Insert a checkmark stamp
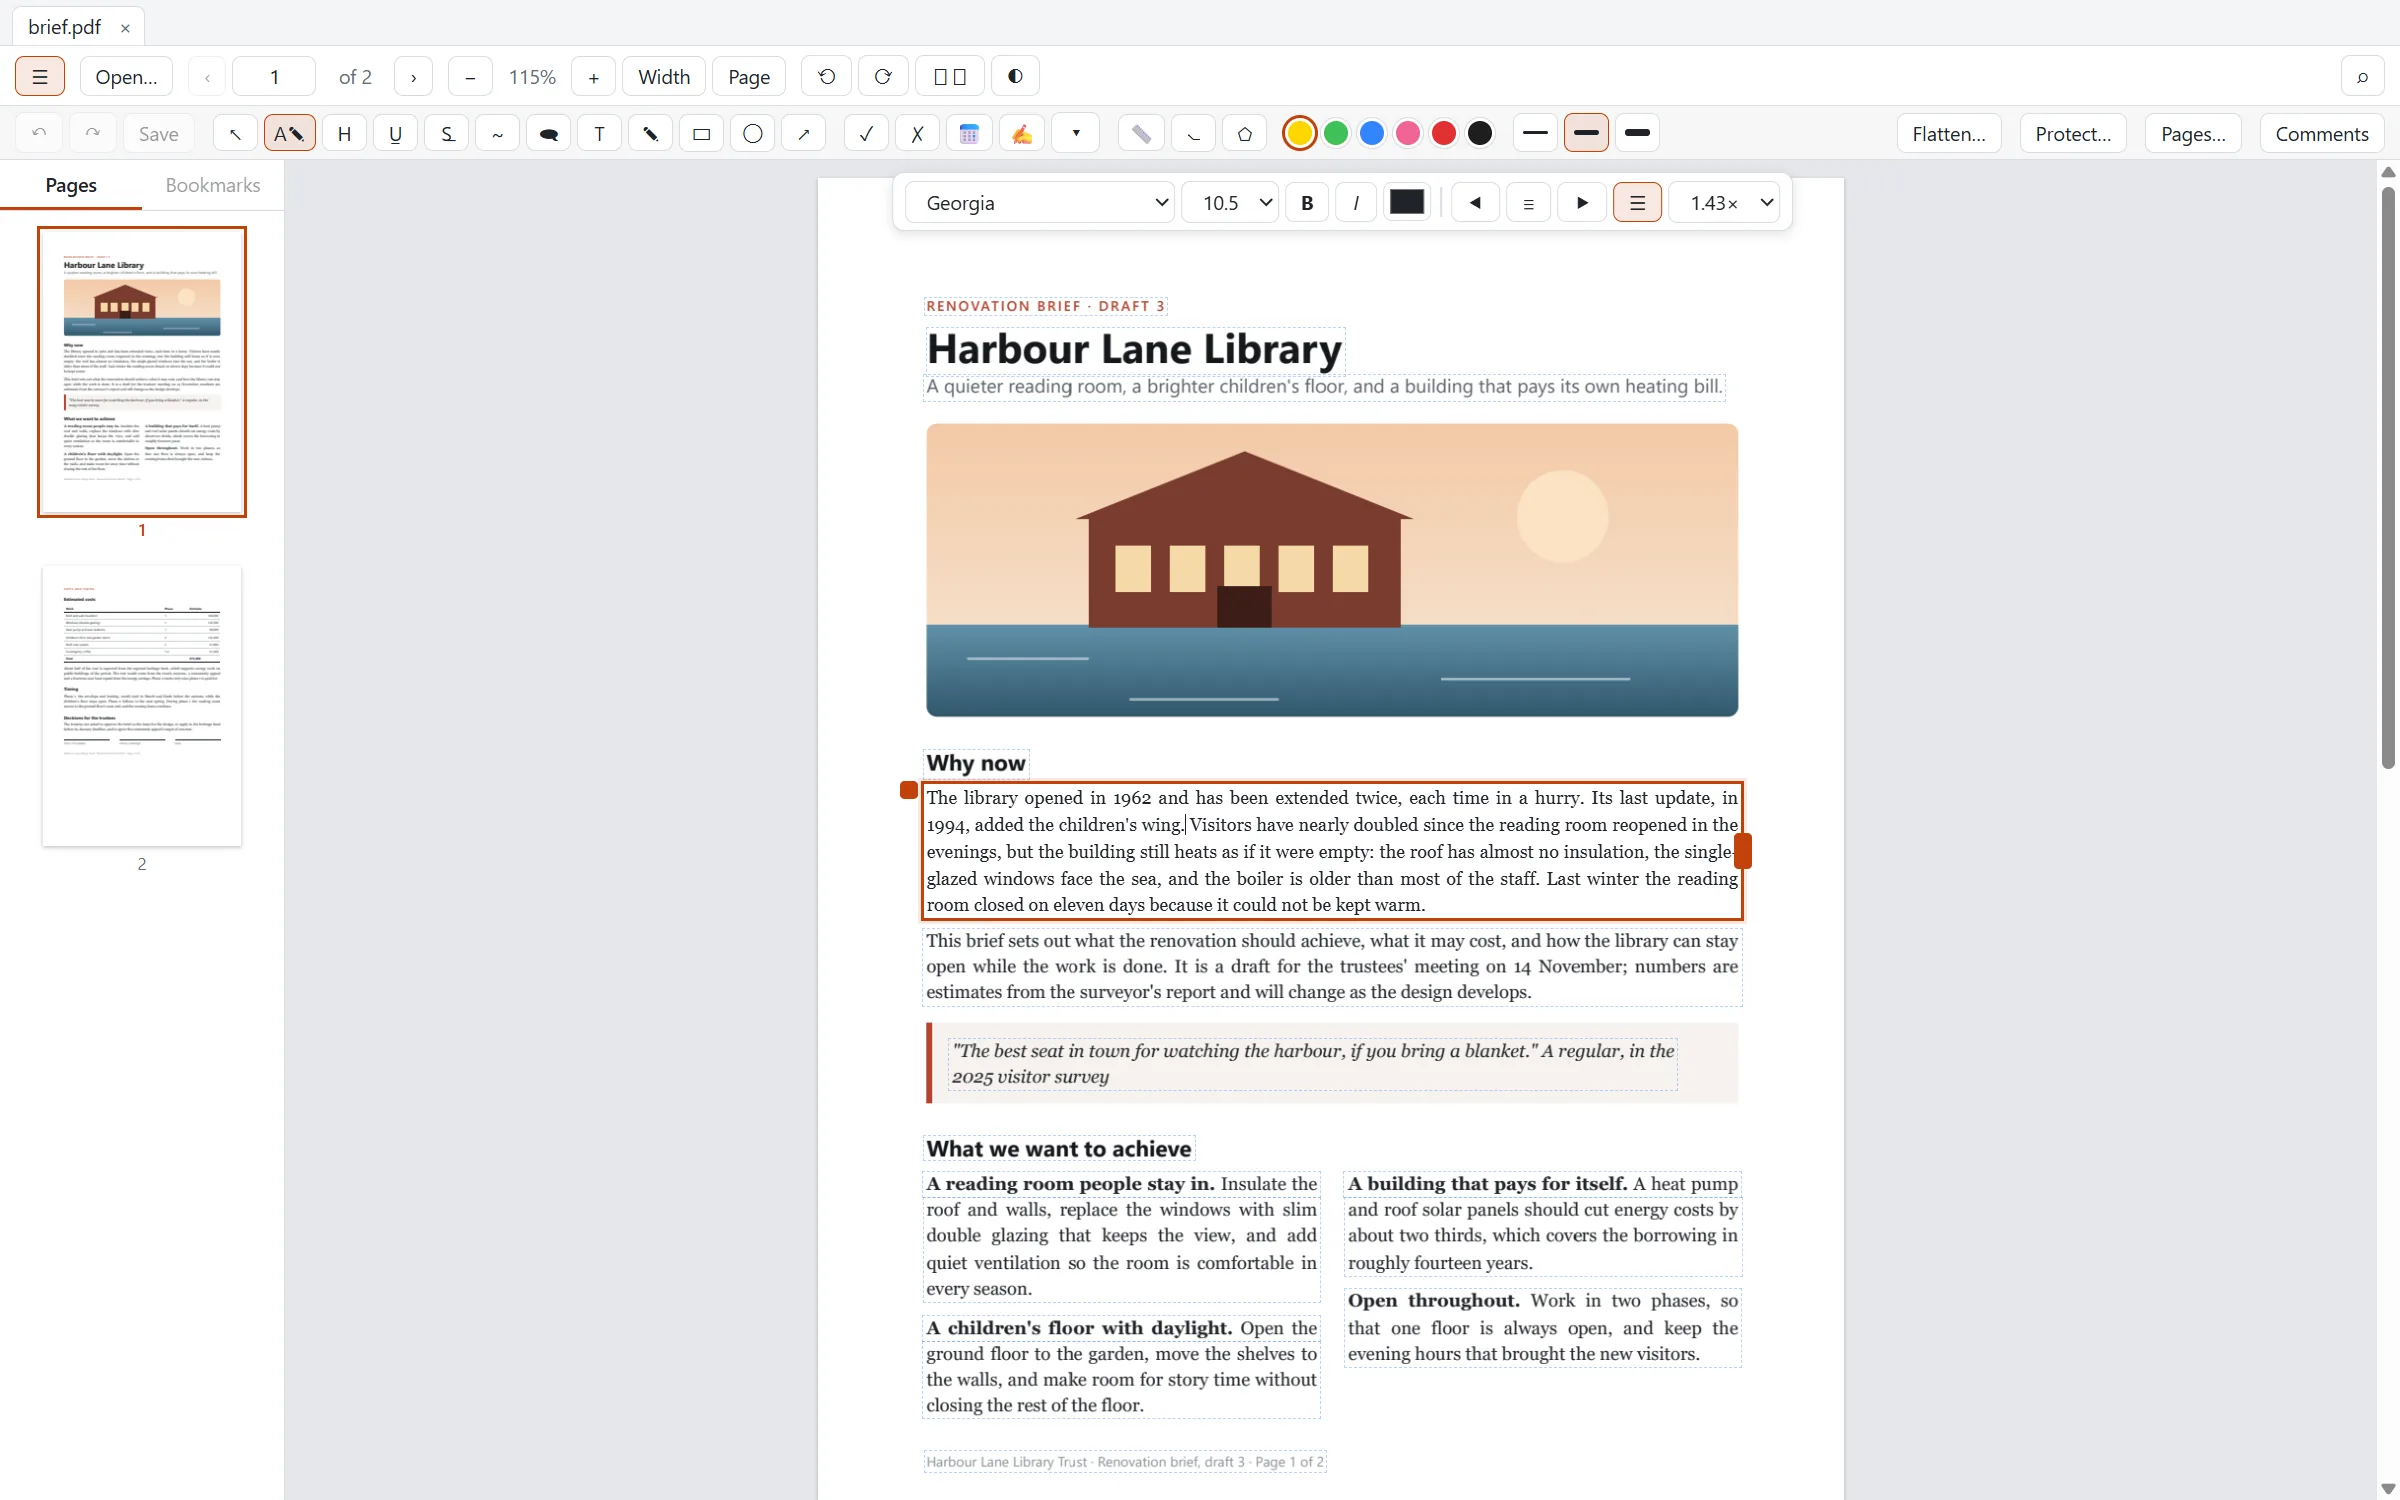2400x1500 pixels. 866,134
